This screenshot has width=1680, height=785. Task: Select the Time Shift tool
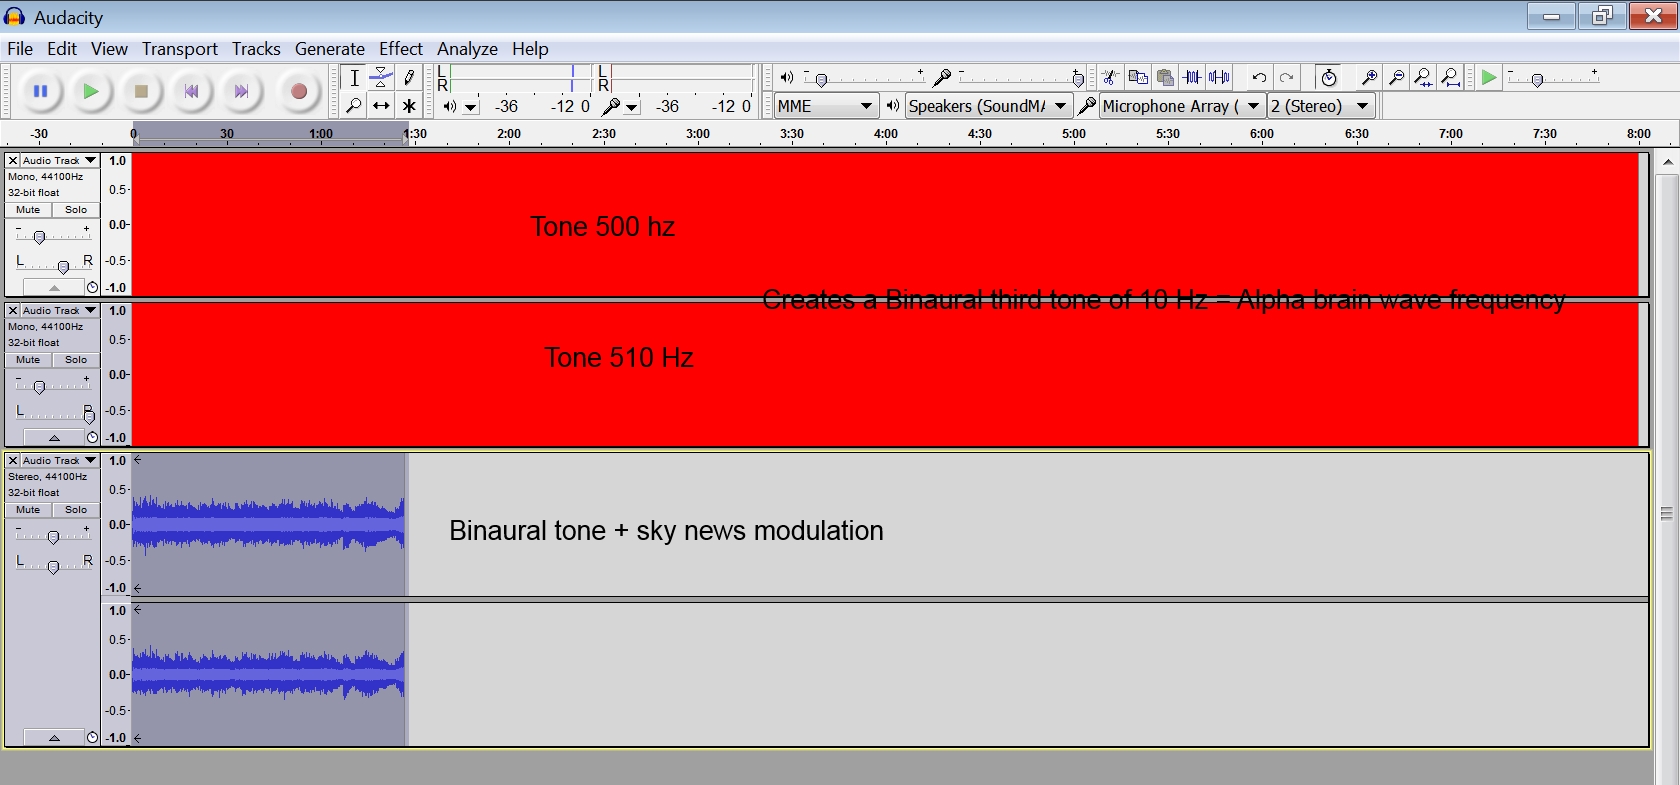tap(381, 106)
